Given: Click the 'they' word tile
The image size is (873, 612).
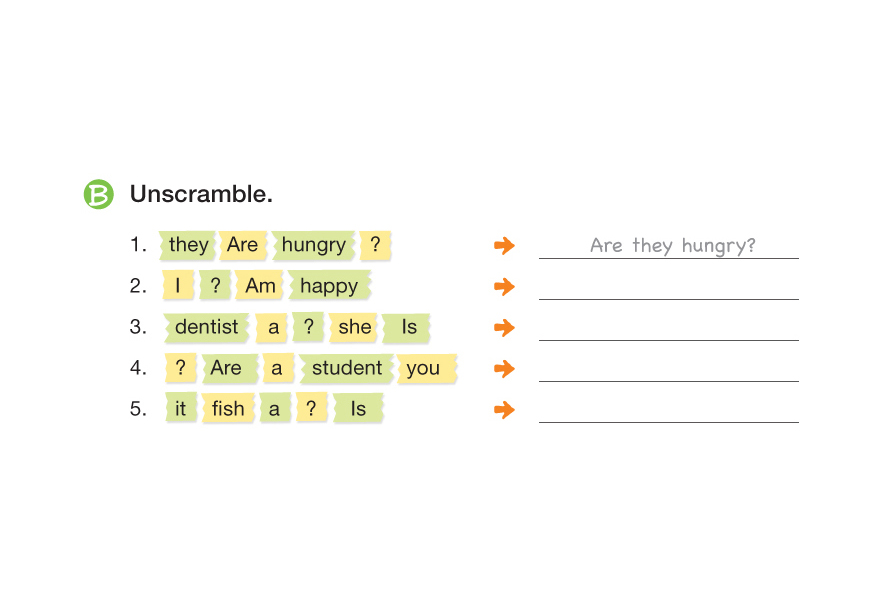Looking at the screenshot, I should click(188, 245).
